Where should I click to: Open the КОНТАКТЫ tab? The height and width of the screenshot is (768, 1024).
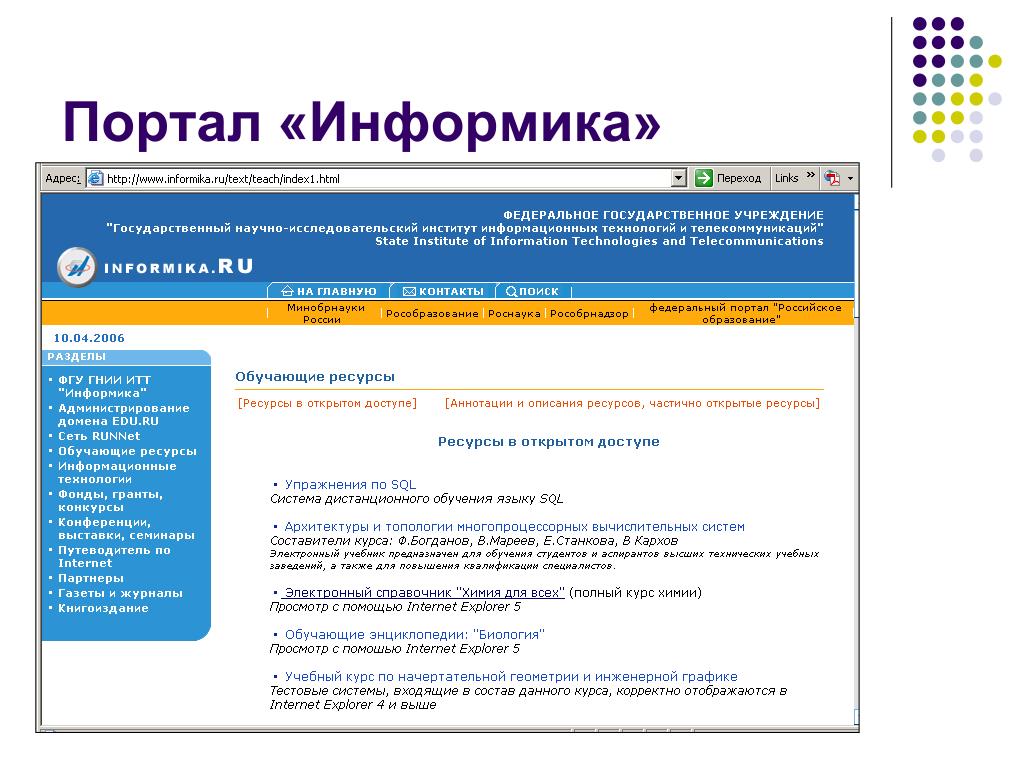pos(443,291)
